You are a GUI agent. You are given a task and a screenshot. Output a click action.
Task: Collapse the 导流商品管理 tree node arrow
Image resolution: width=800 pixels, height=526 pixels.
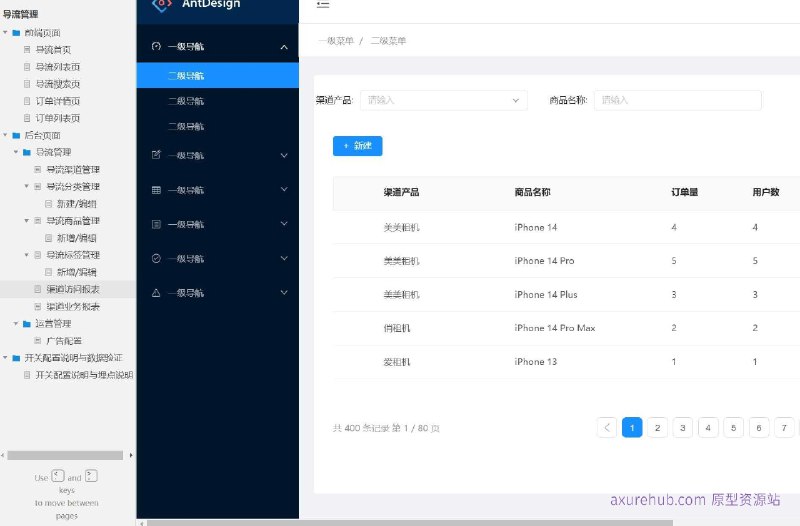27,220
